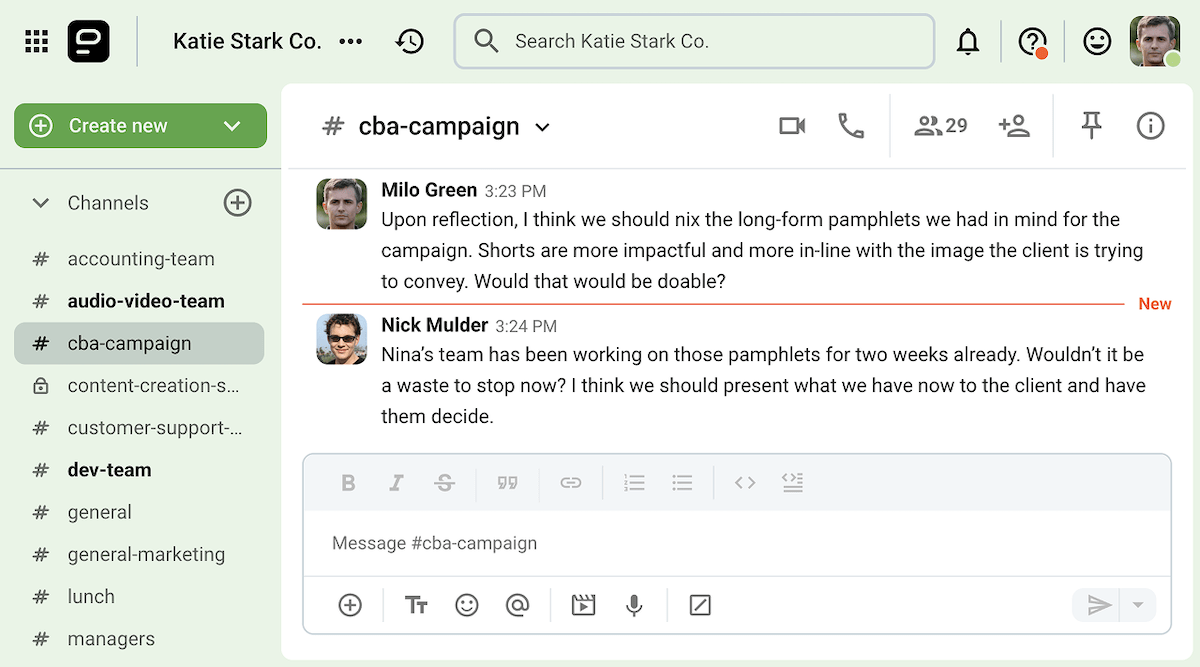This screenshot has width=1200, height=667.
Task: Start a video call in cba-campaign
Action: [x=792, y=126]
